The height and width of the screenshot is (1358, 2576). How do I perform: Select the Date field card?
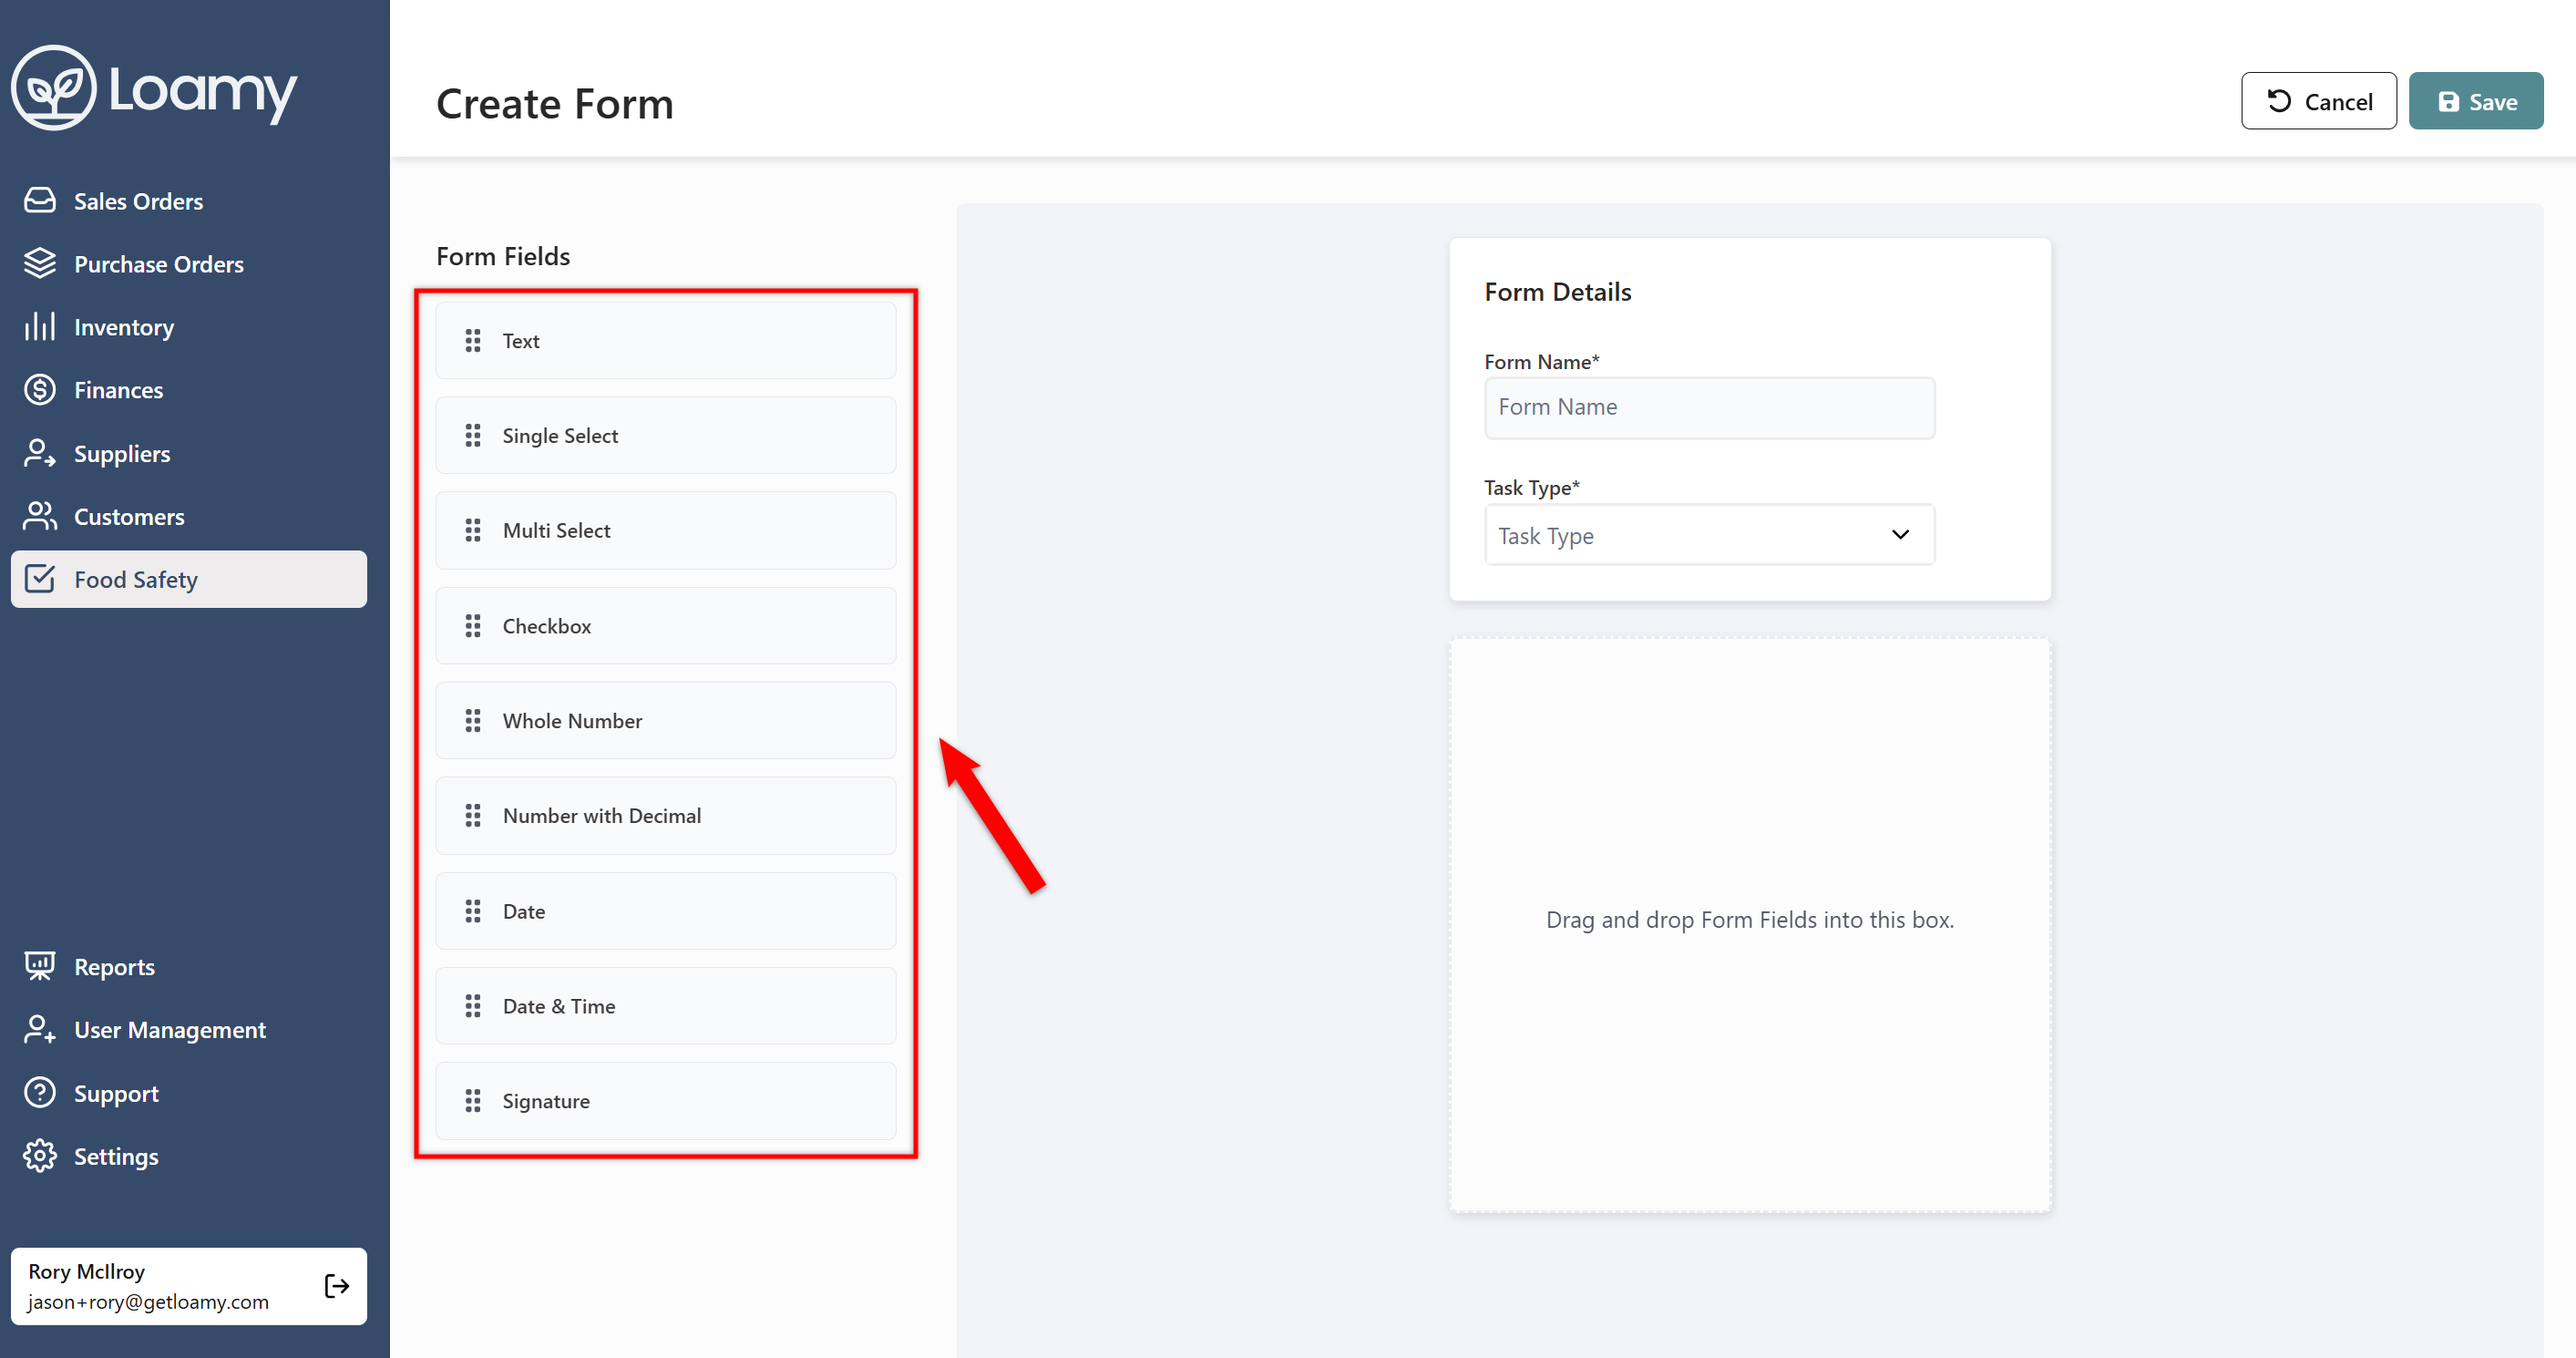(665, 911)
